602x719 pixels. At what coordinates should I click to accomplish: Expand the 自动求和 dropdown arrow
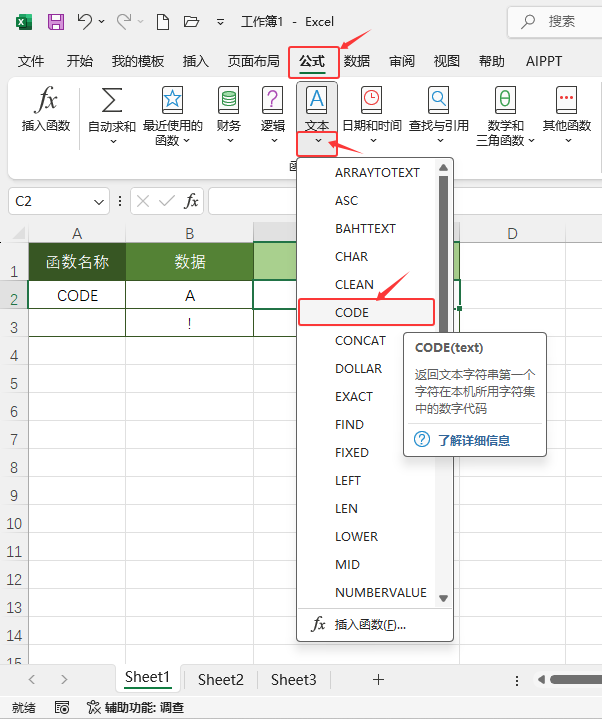[113, 142]
